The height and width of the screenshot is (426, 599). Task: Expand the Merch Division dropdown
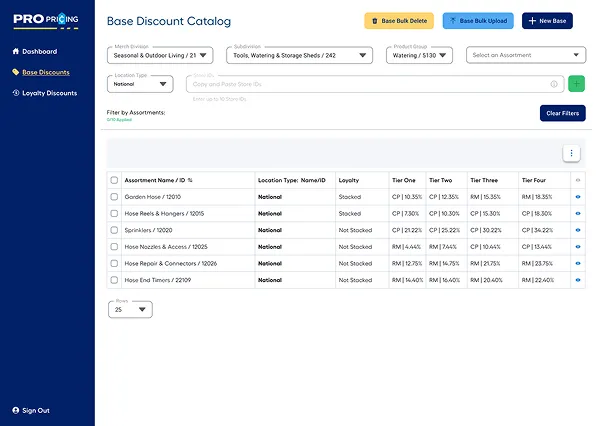tap(160, 55)
